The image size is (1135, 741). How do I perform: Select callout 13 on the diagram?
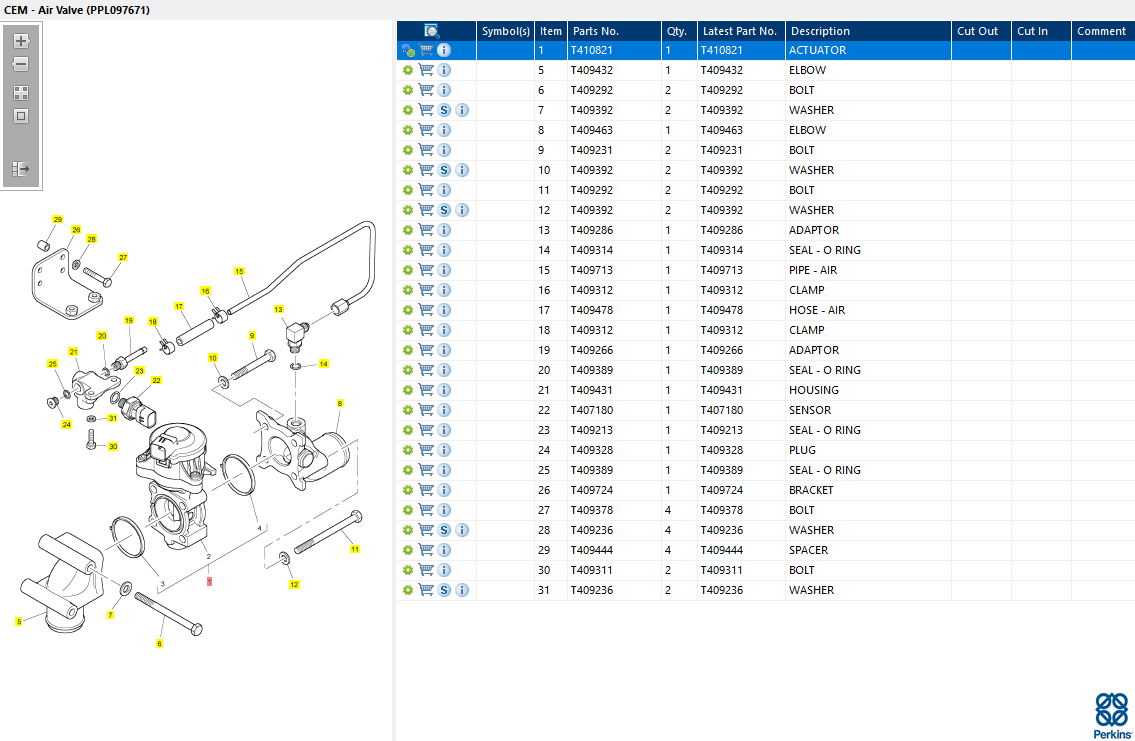click(x=279, y=309)
